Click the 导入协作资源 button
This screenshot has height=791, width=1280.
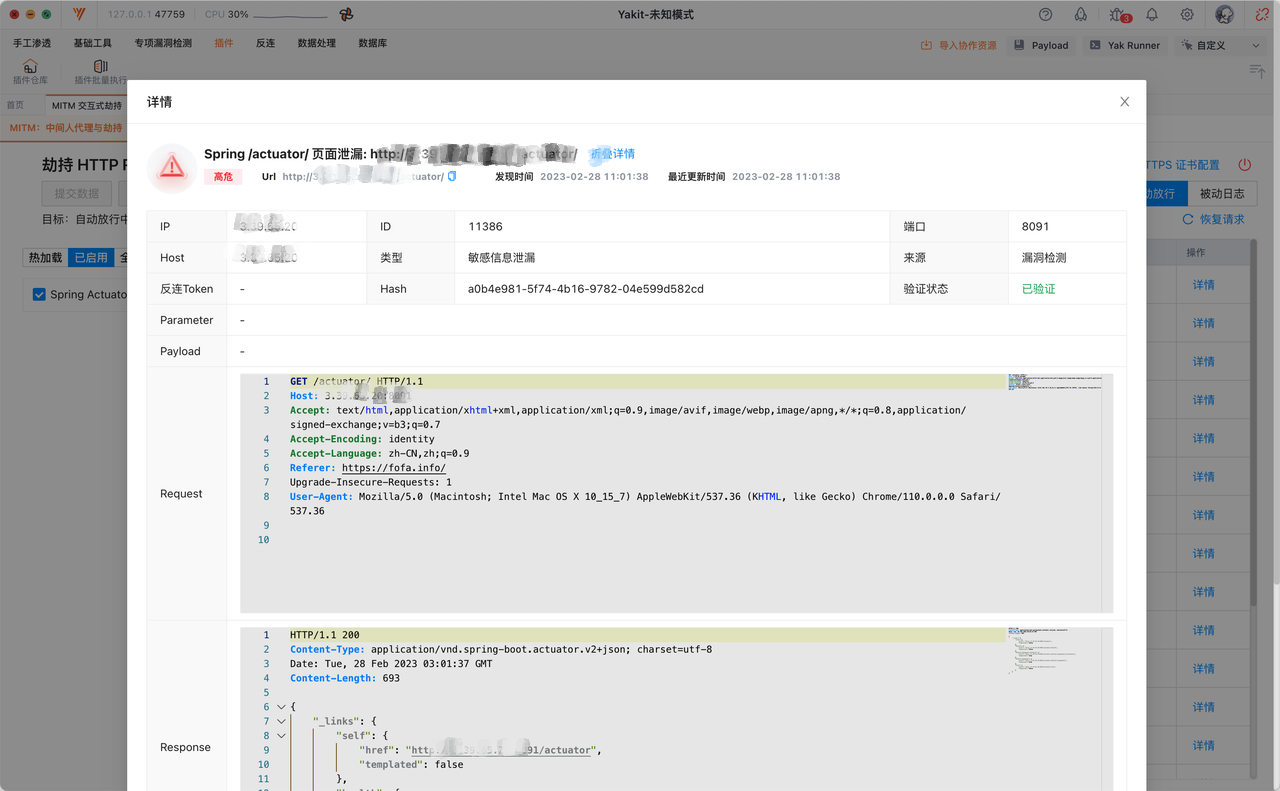(959, 45)
